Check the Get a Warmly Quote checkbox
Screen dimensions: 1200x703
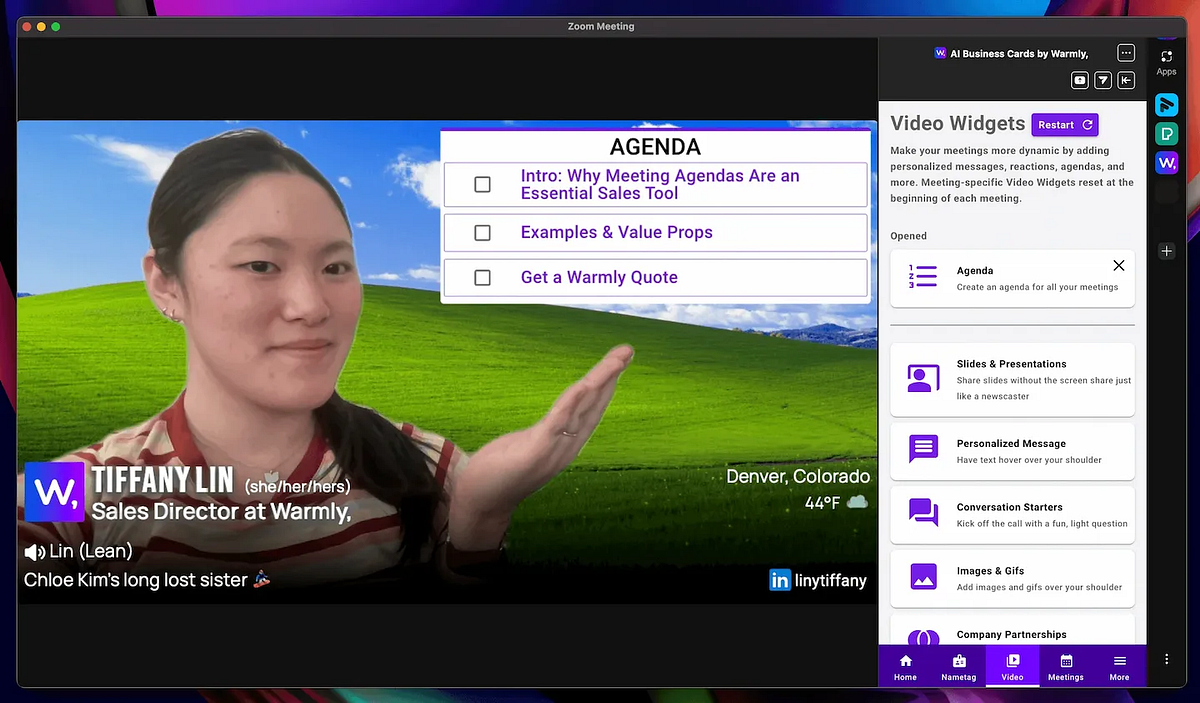click(482, 277)
